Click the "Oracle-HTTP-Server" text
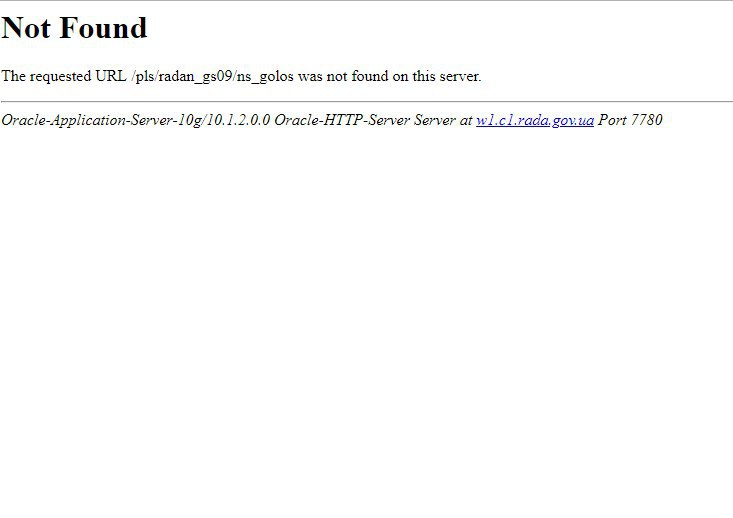733x518 pixels. [x=342, y=120]
